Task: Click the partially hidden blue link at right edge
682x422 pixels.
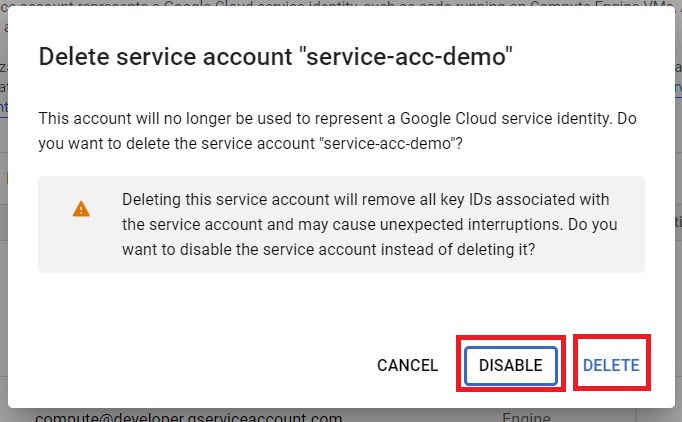Action: click(x=679, y=87)
